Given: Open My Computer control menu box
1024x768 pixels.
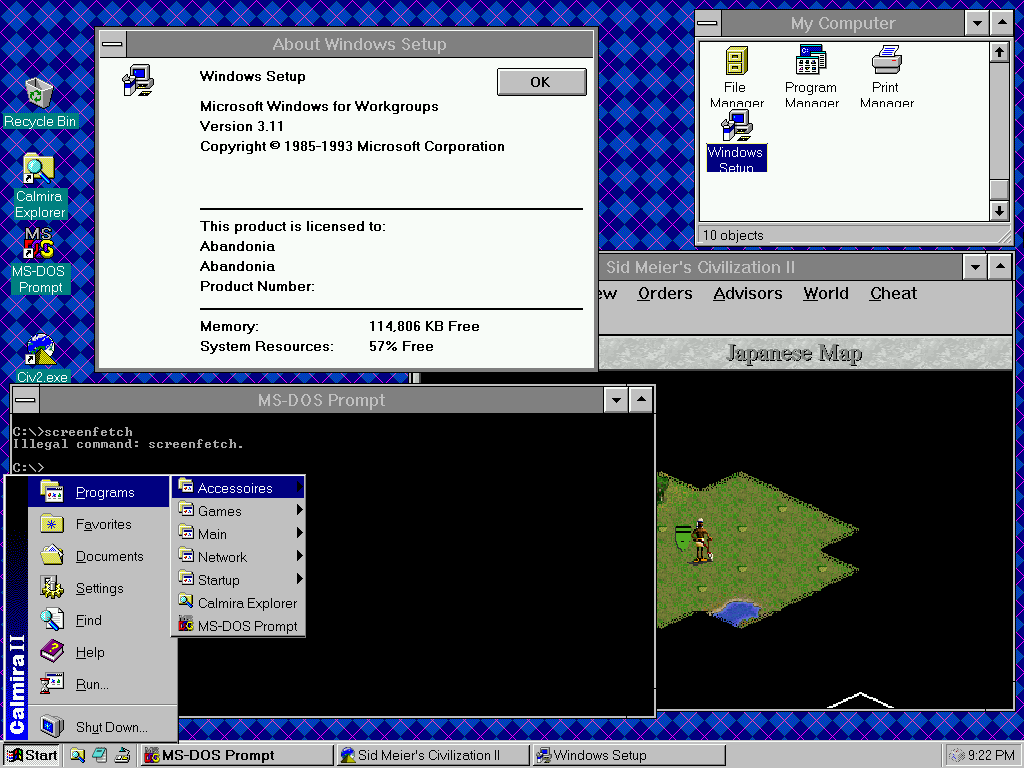Looking at the screenshot, I should tap(708, 24).
